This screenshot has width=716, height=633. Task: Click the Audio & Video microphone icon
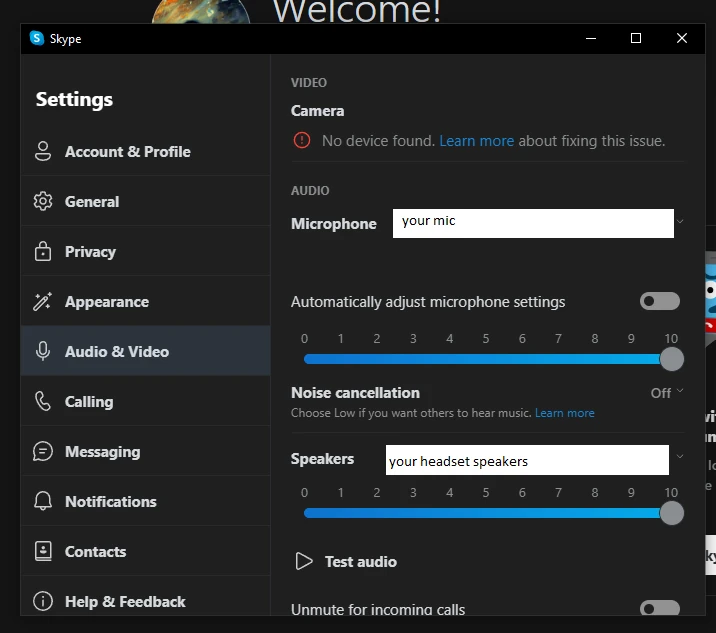coord(43,351)
